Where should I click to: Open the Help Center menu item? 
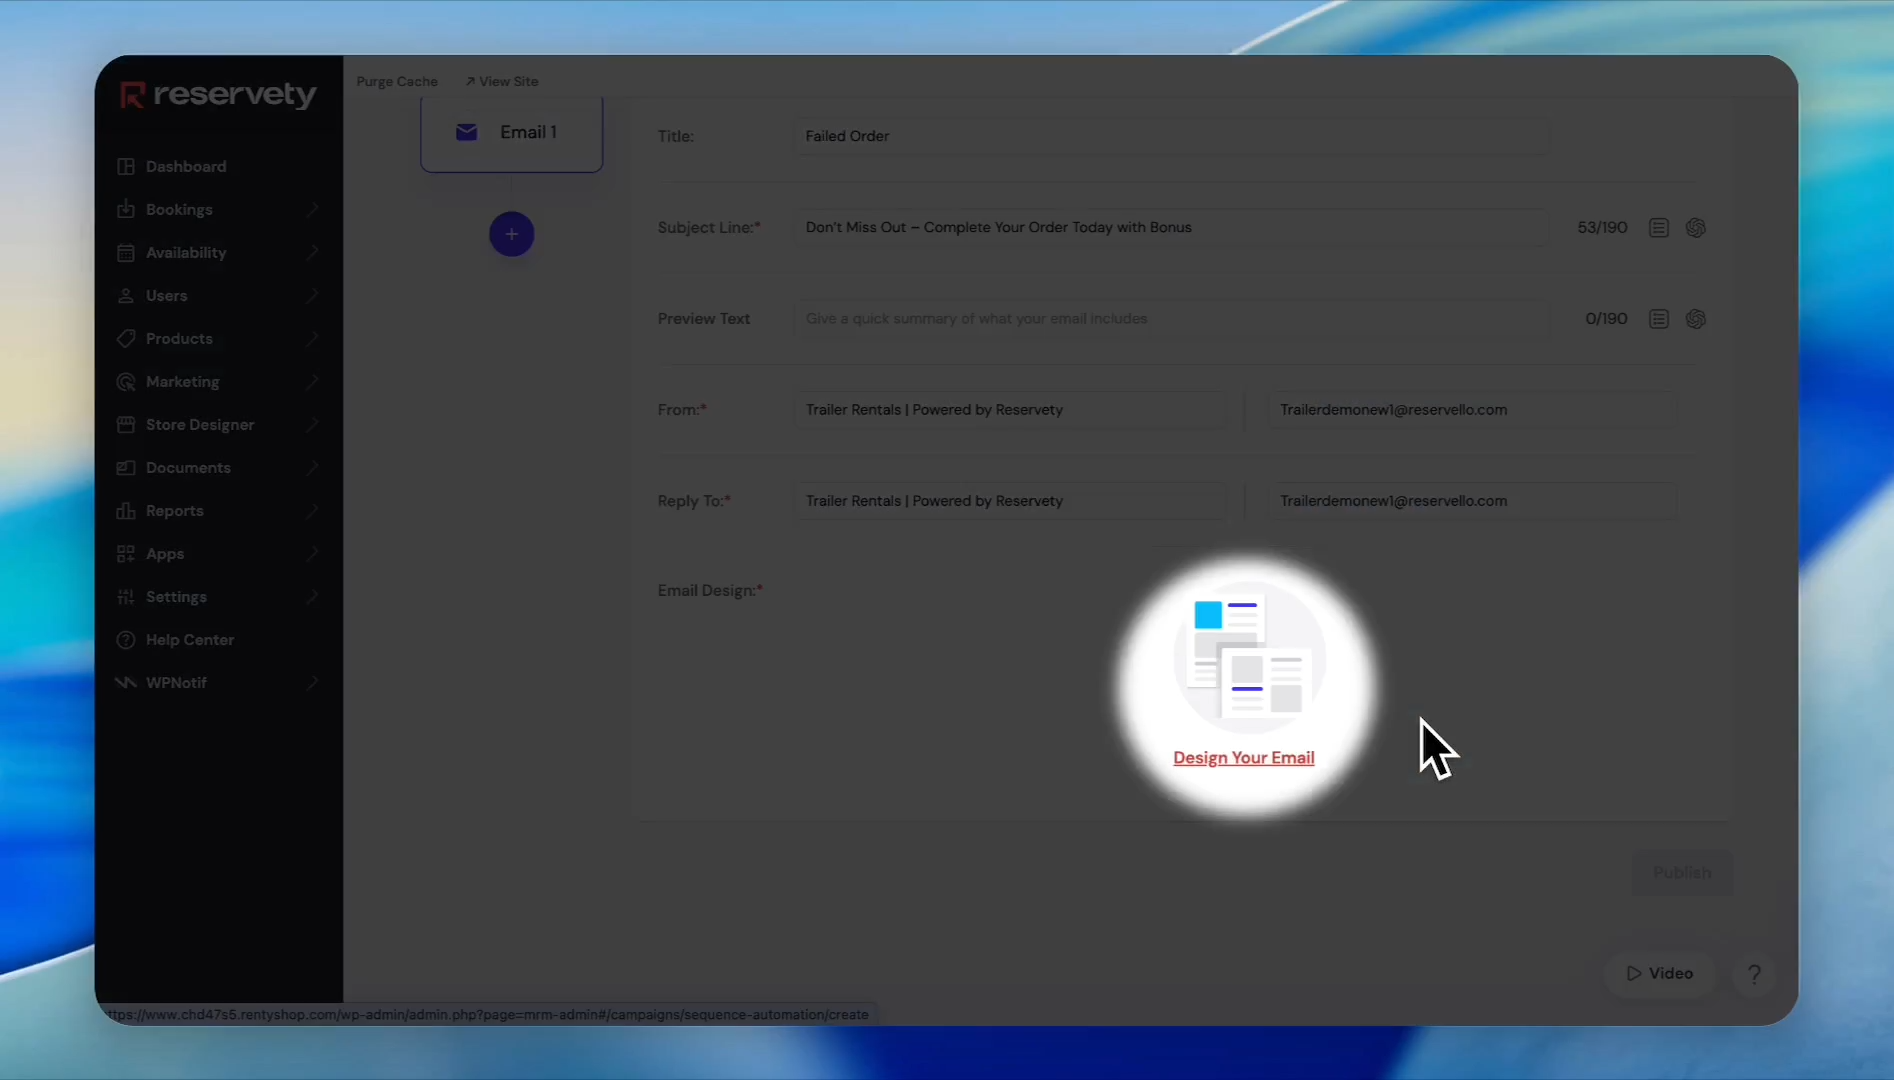(190, 639)
